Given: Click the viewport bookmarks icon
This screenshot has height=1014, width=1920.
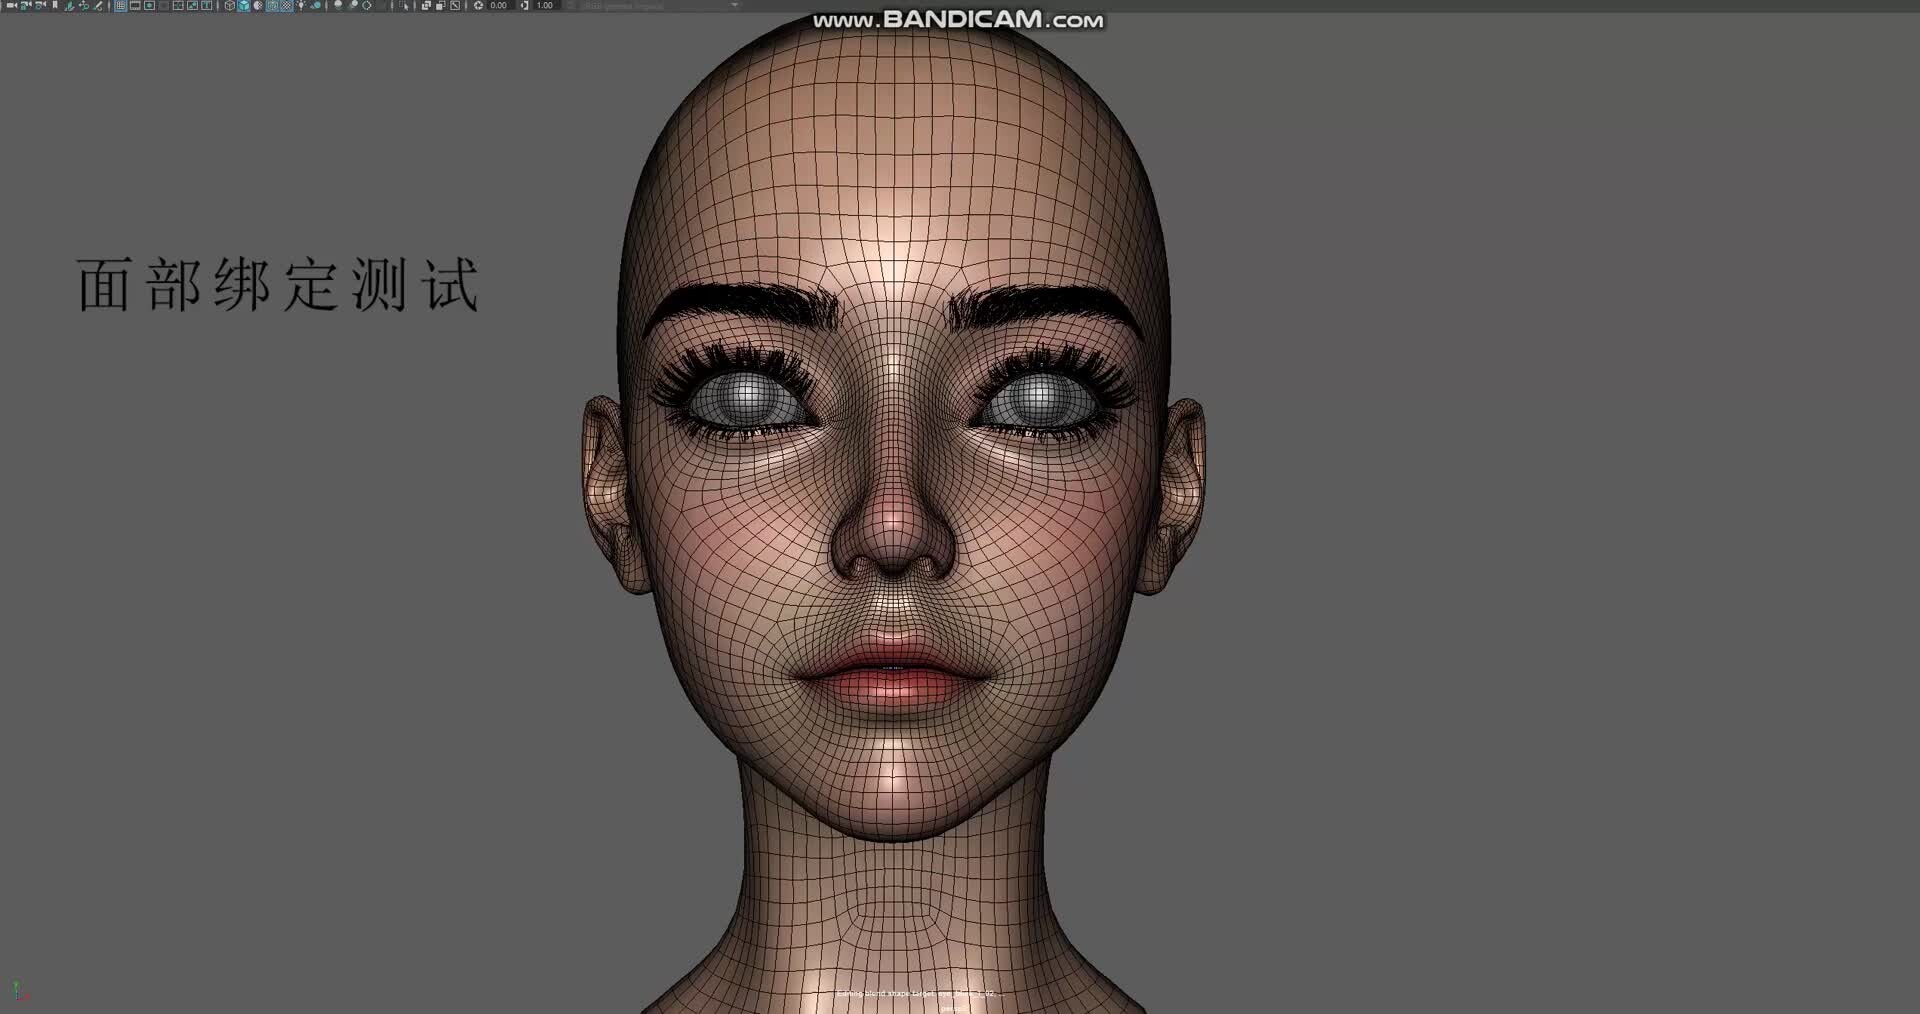Looking at the screenshot, I should pyautogui.click(x=53, y=5).
